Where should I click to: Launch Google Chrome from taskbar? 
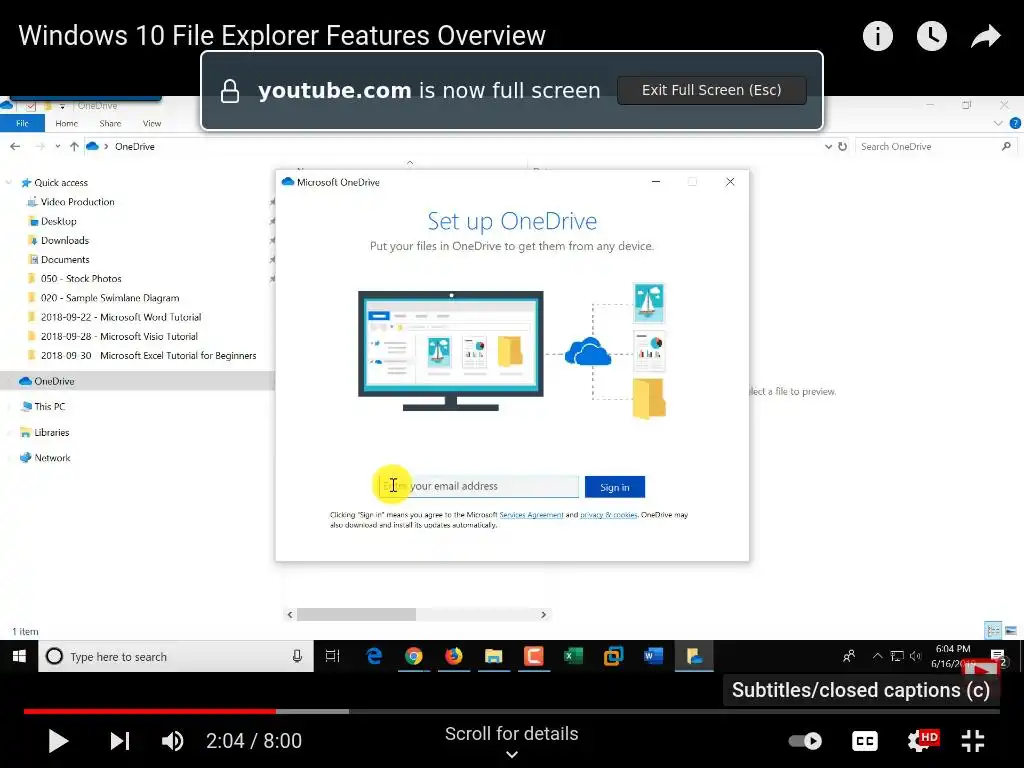pos(413,656)
